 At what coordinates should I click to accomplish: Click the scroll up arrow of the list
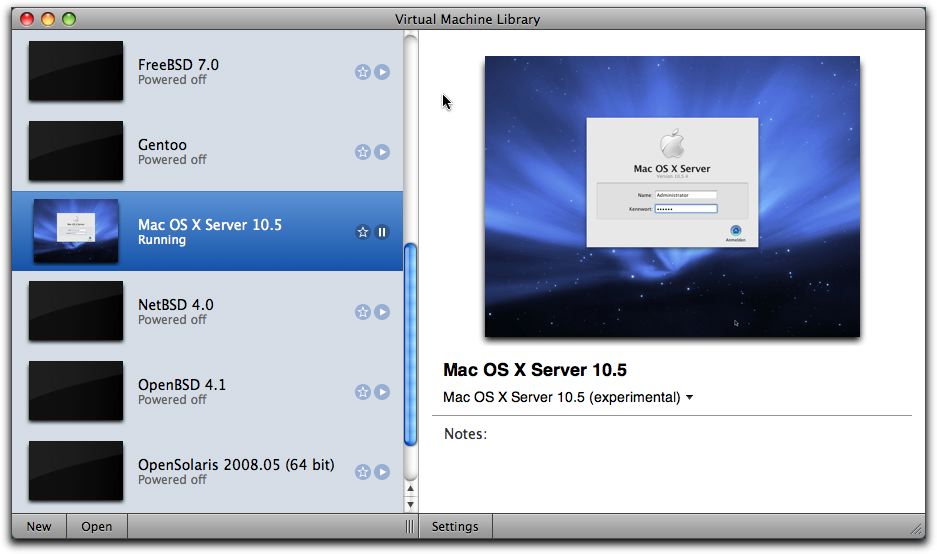tap(411, 489)
